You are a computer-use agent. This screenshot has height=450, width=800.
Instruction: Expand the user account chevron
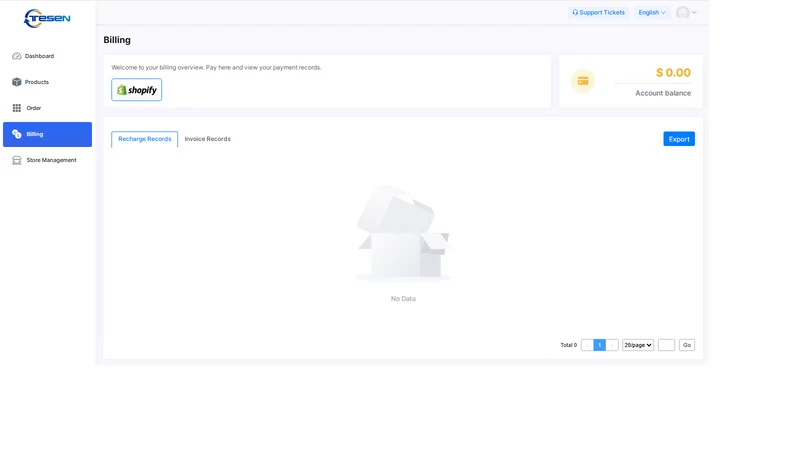click(x=694, y=12)
